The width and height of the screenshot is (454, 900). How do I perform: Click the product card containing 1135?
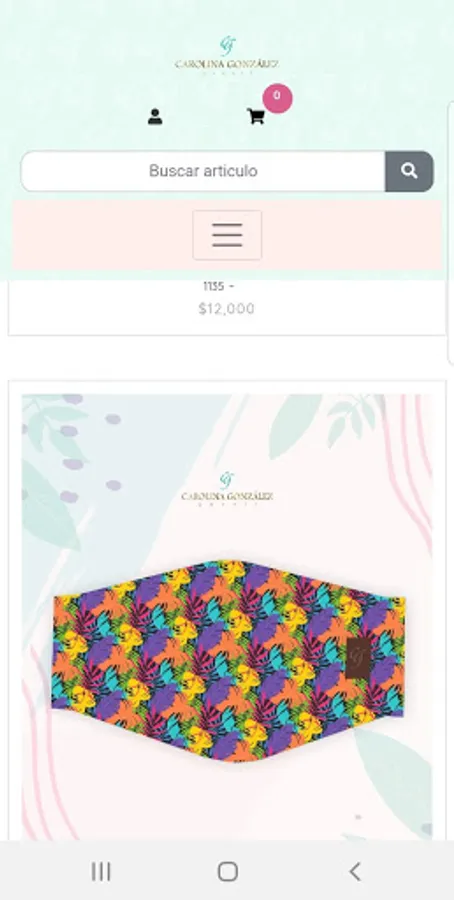[227, 307]
